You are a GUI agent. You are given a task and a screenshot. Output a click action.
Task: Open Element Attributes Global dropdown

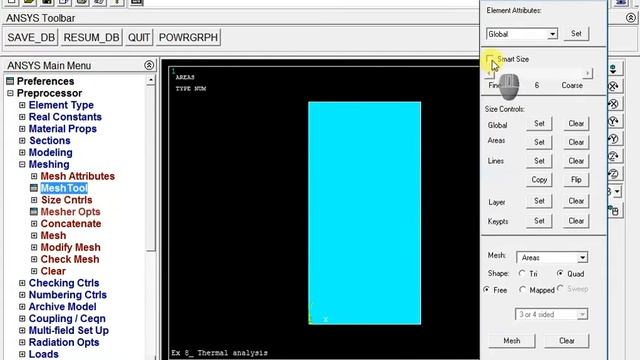(x=552, y=34)
